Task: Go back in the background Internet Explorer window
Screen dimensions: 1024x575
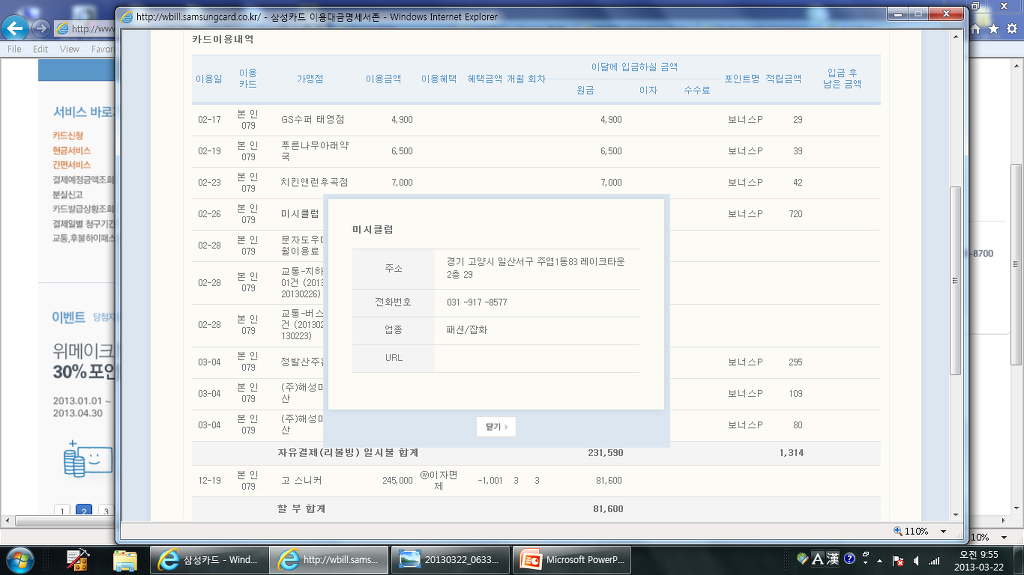Action: 15,28
